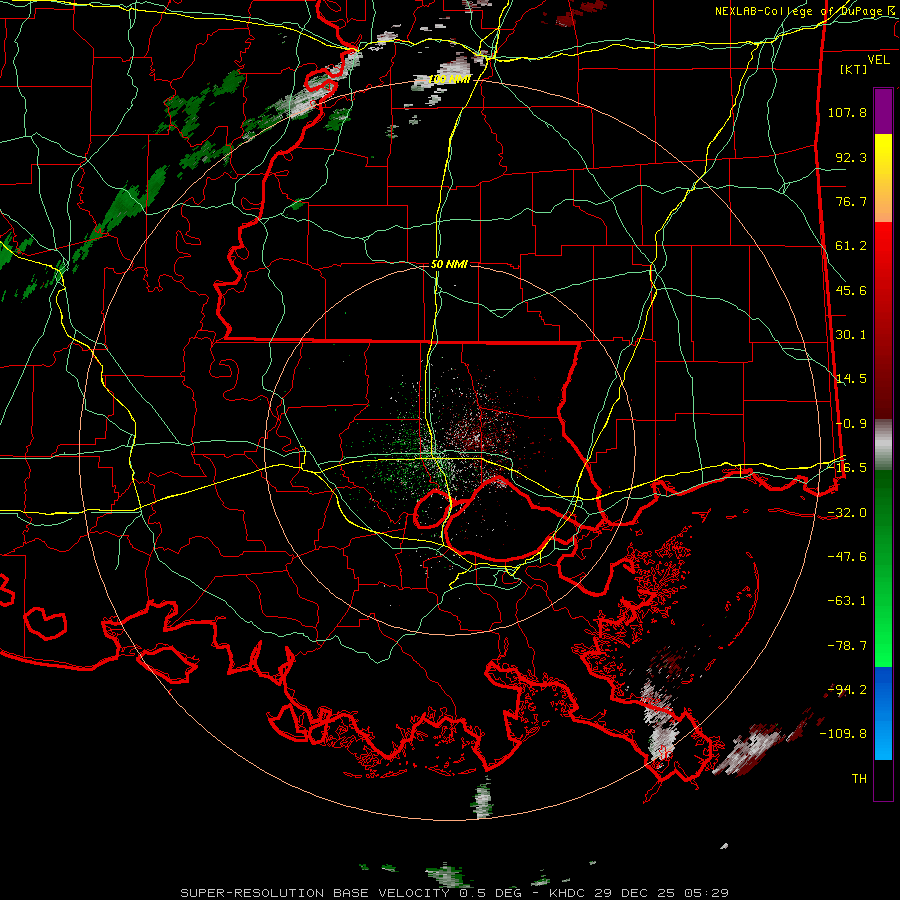Click the 50 NMI range ring label
900x900 pixels.
click(x=449, y=265)
